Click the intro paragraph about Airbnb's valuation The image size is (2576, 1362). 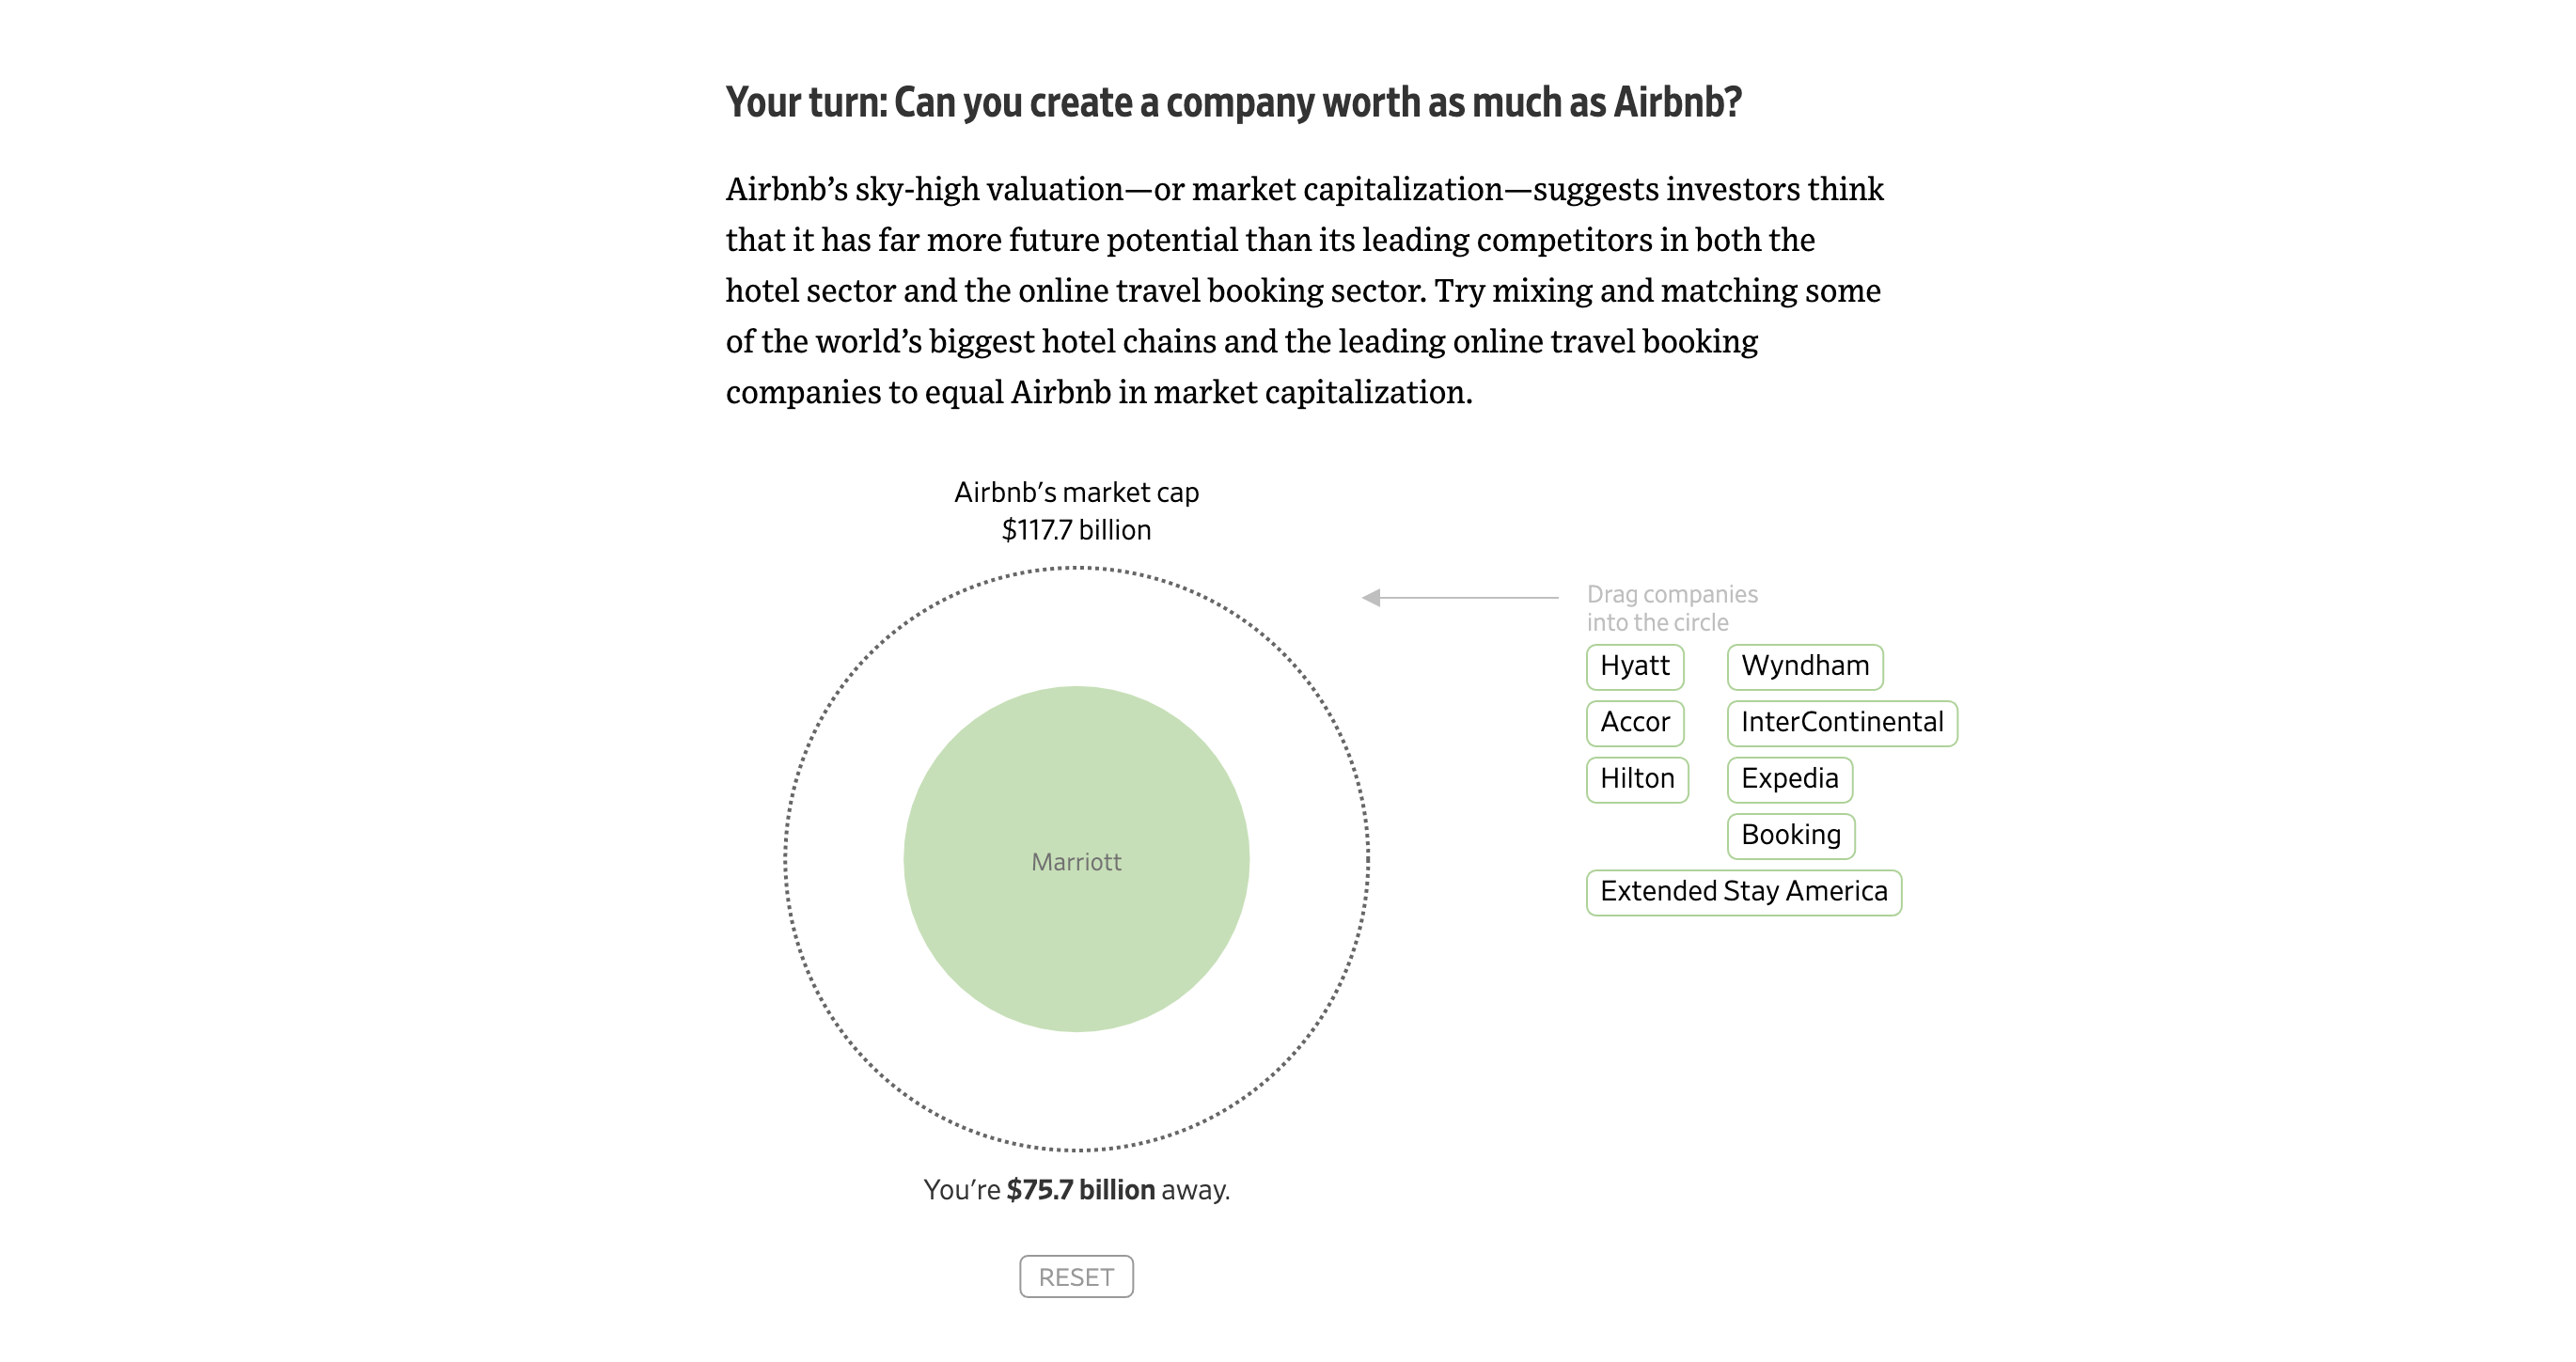pyautogui.click(x=1303, y=290)
